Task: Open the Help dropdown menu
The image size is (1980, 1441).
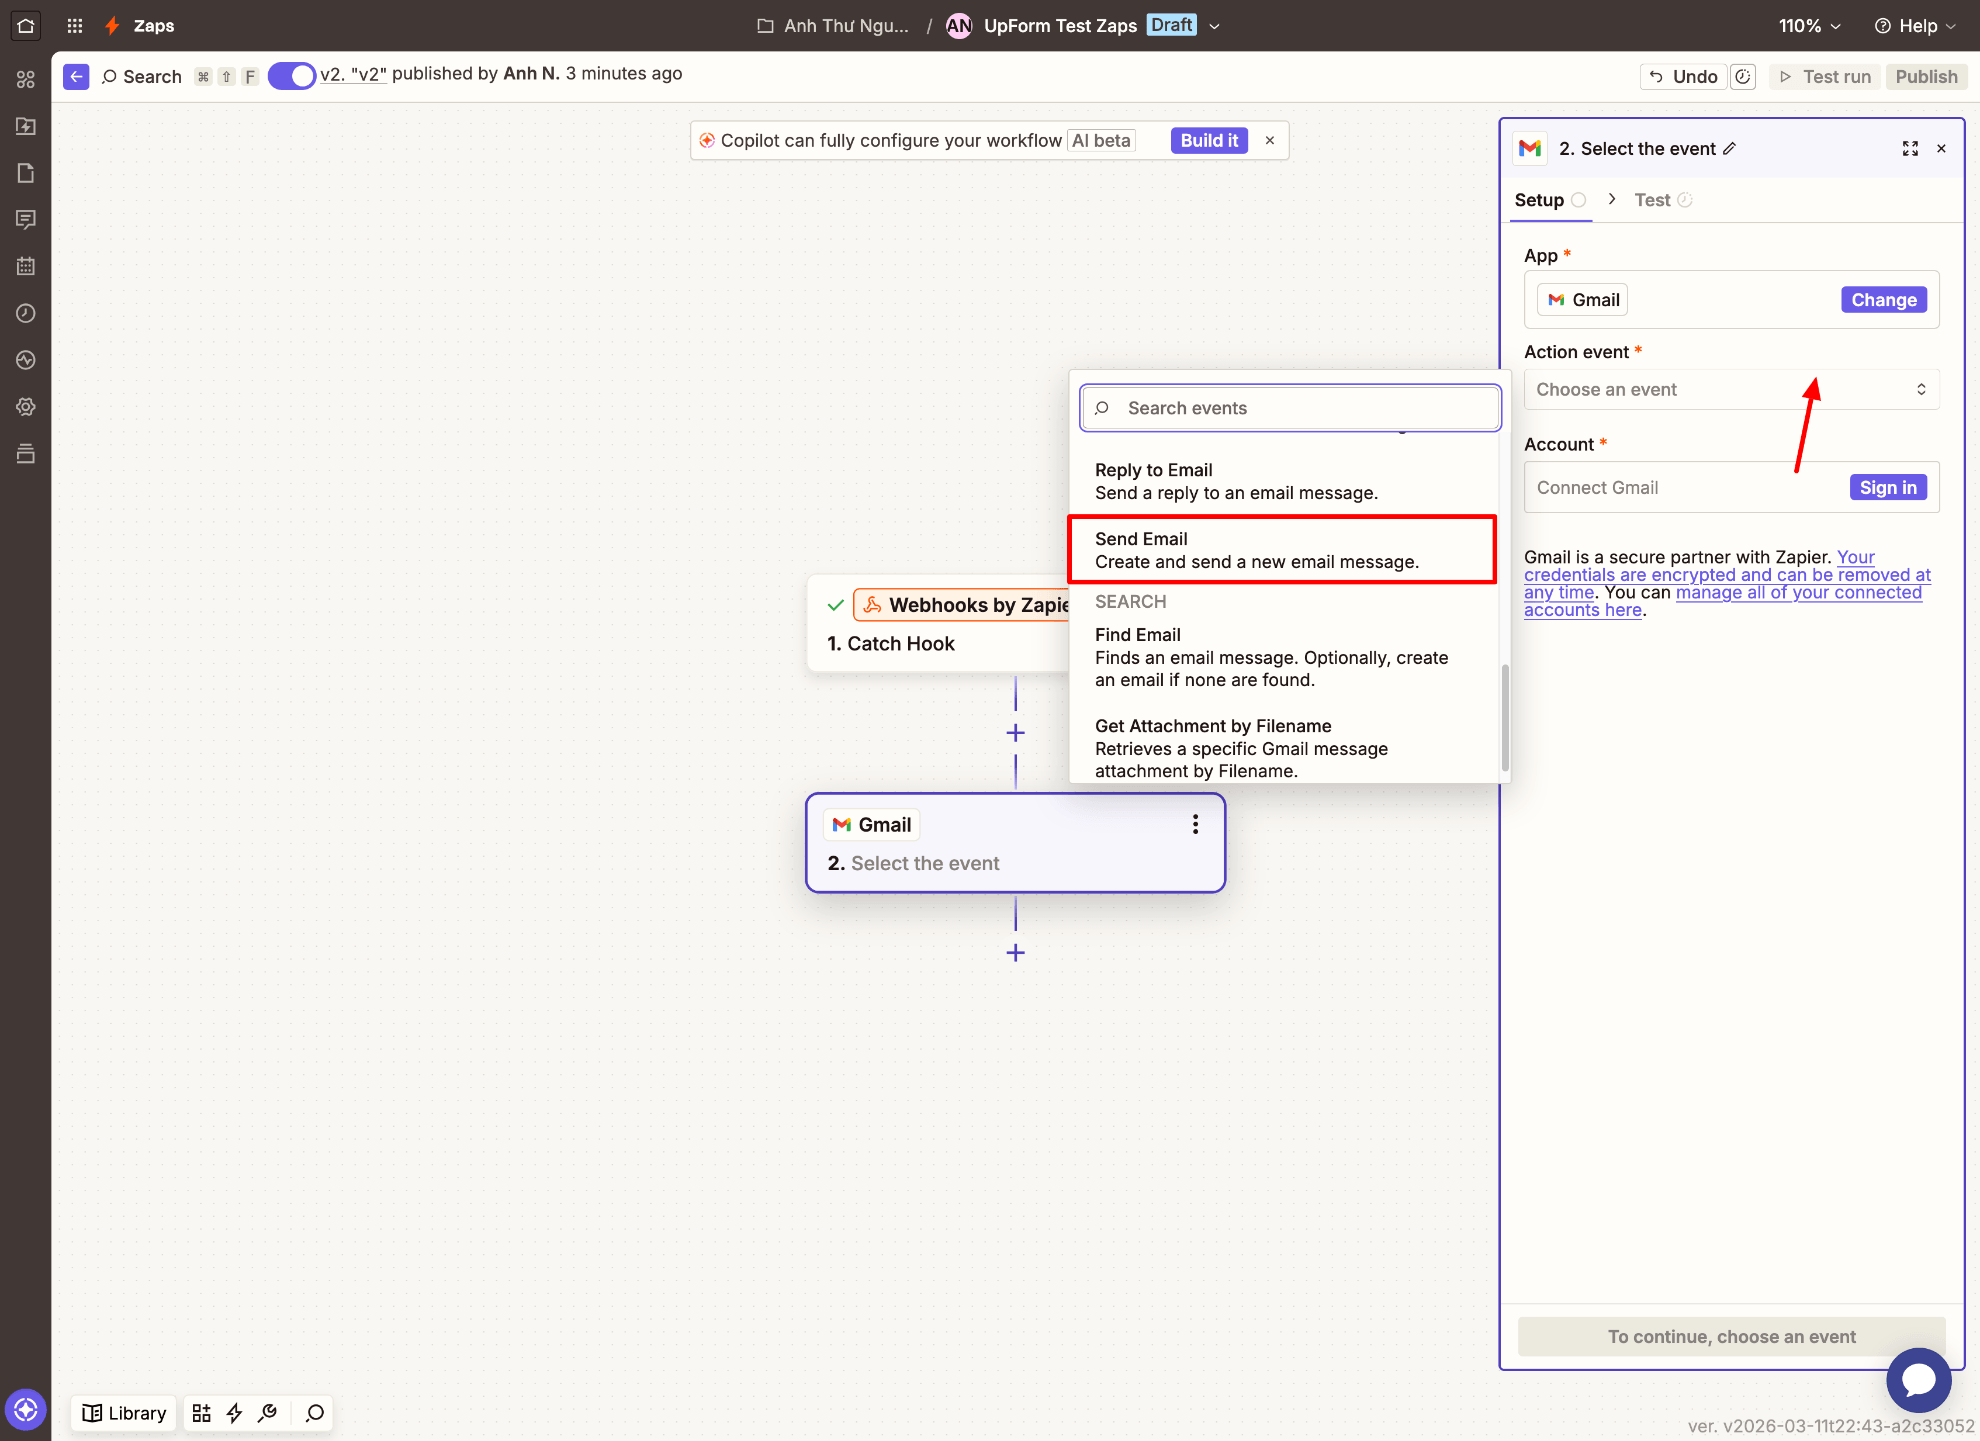Action: click(x=1914, y=26)
